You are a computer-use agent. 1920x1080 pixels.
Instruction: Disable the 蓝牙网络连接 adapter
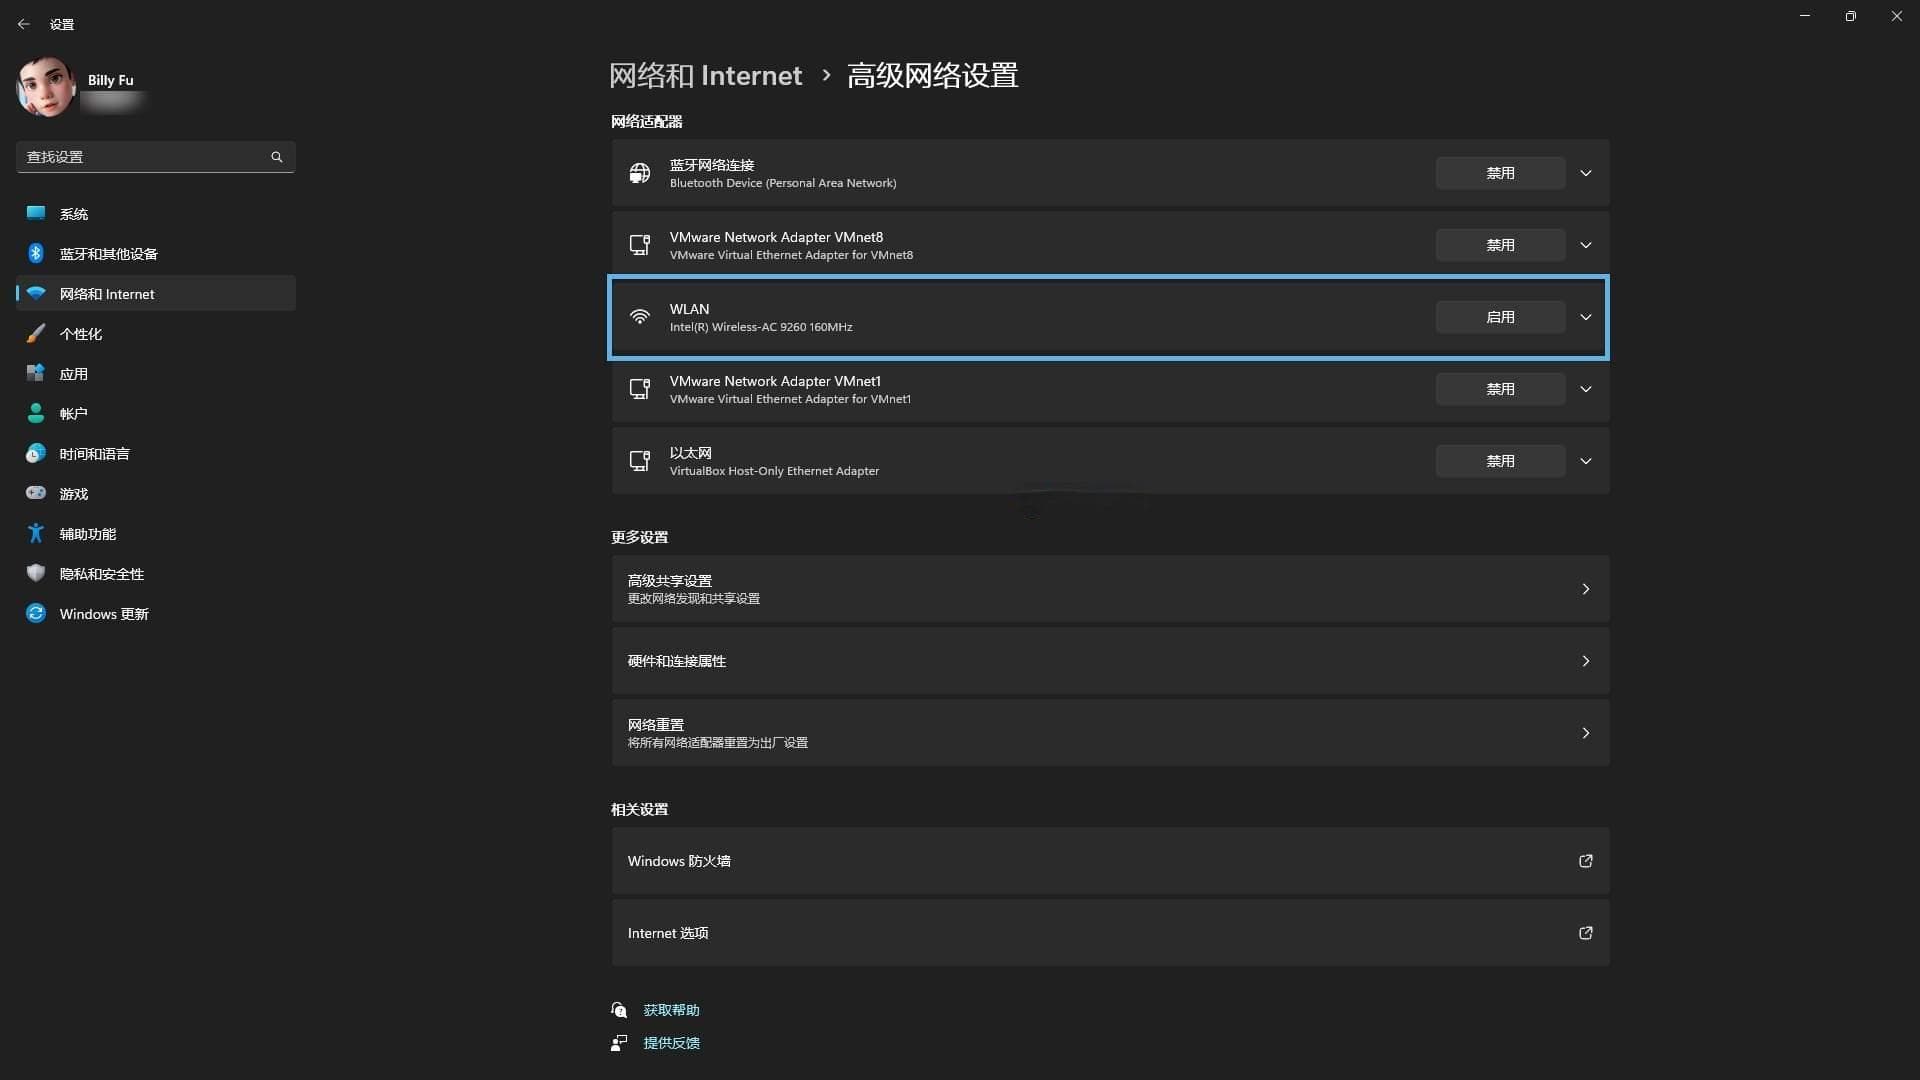(x=1500, y=173)
